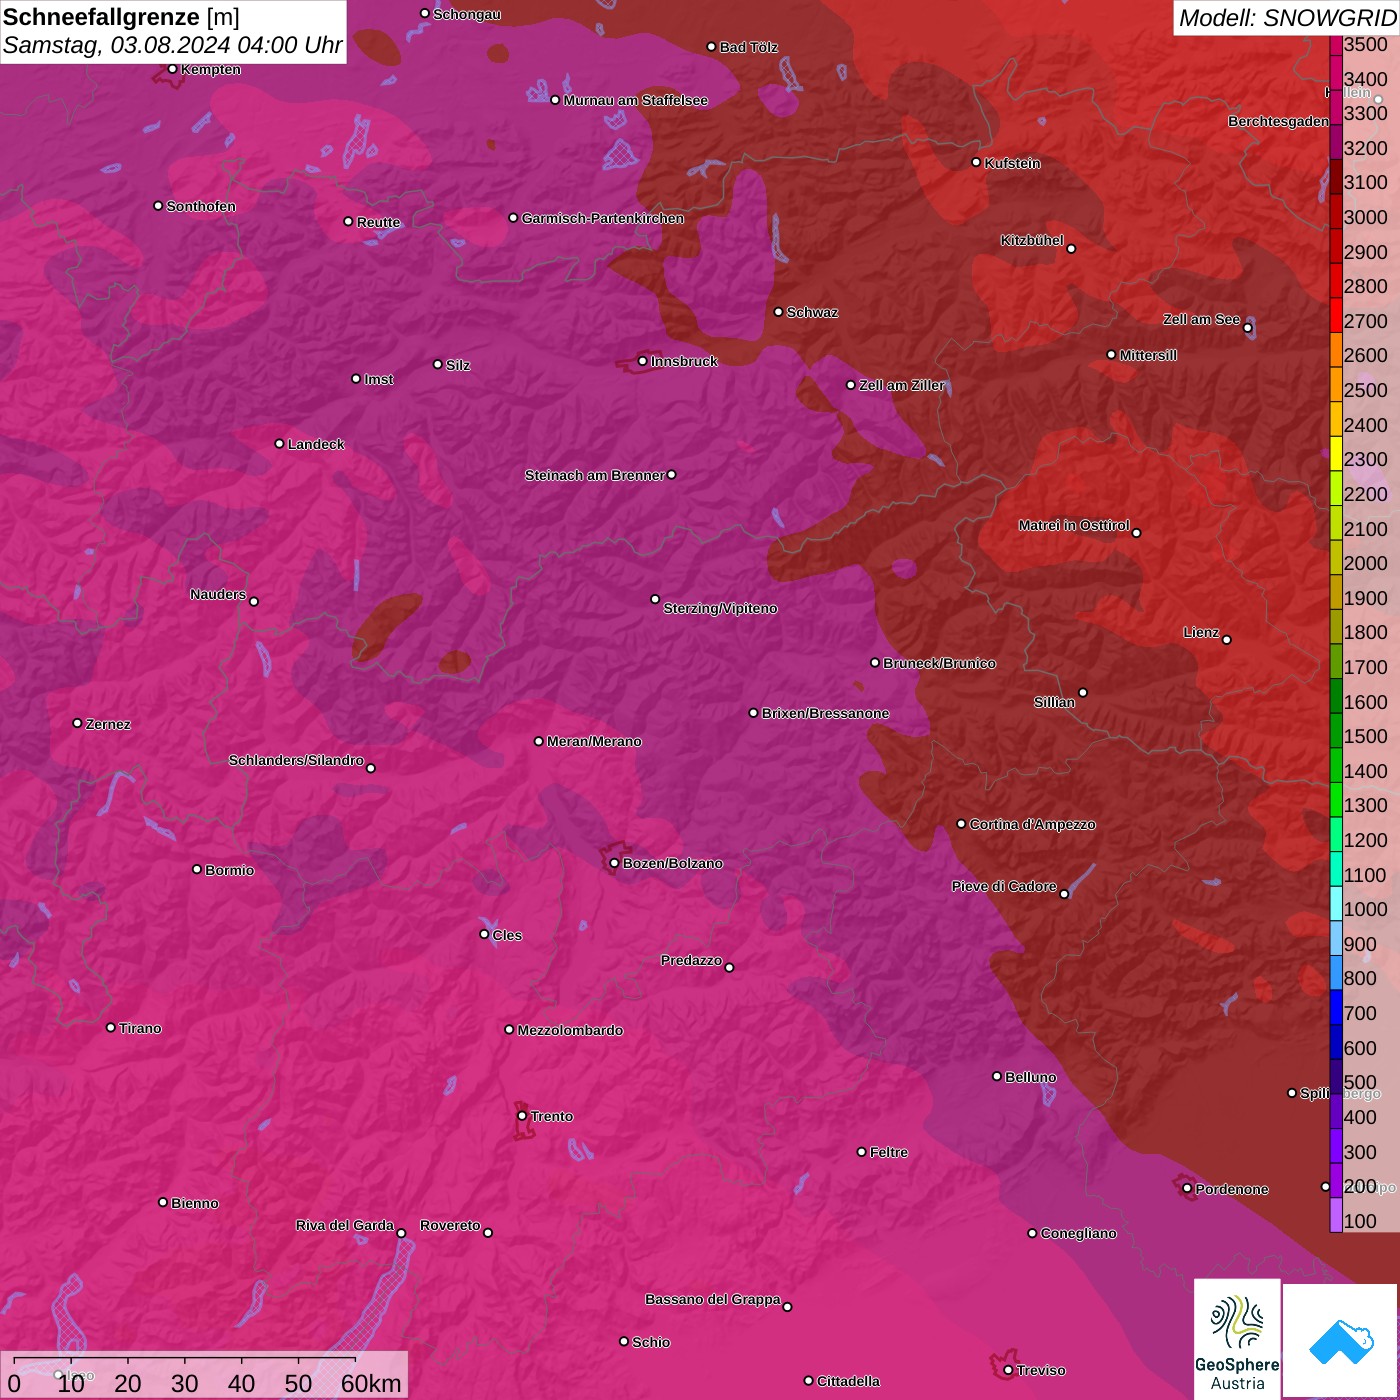
Task: Click the Belluno city label
Action: click(1030, 1077)
